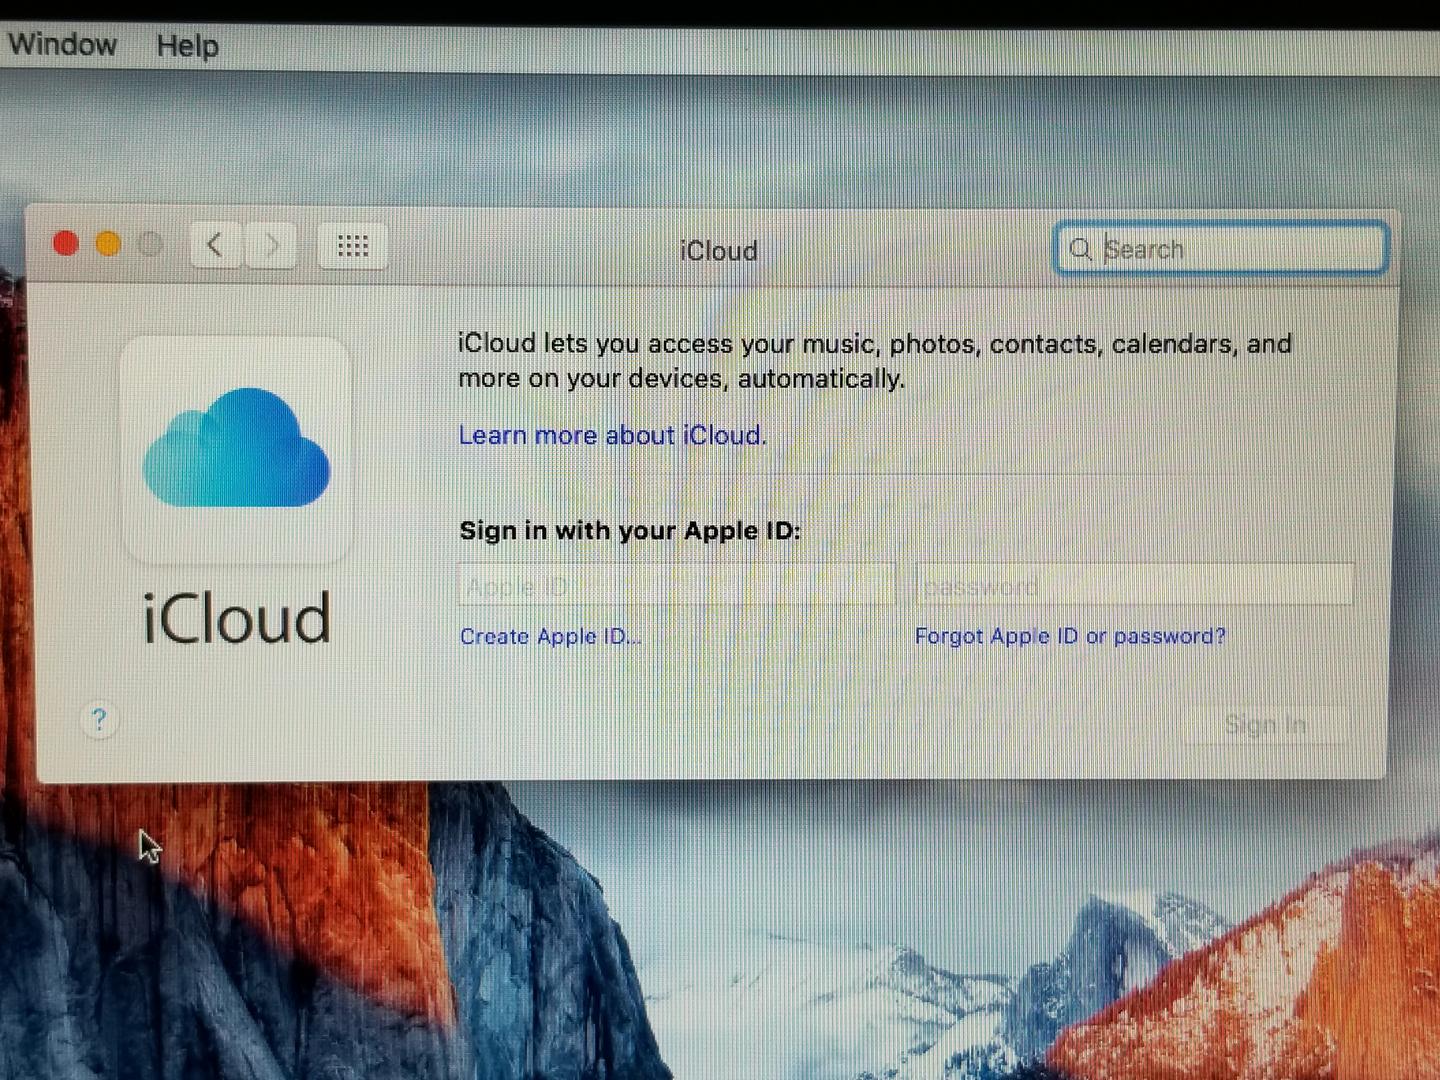Image resolution: width=1440 pixels, height=1080 pixels.
Task: Open the Help menu
Action: click(187, 46)
